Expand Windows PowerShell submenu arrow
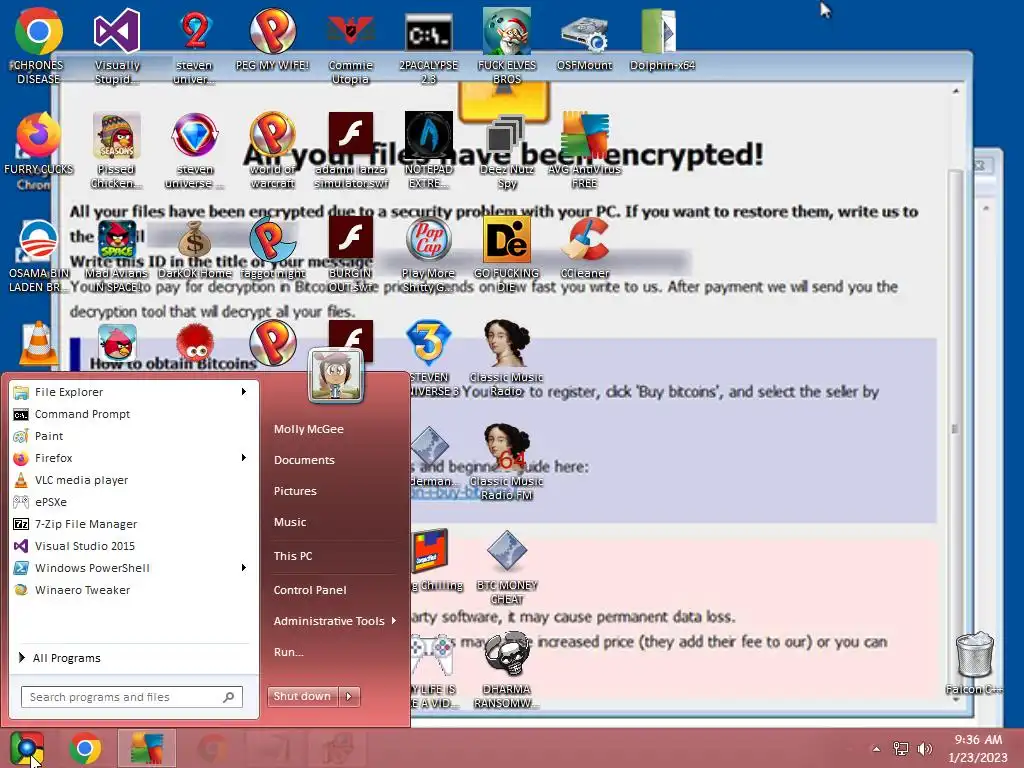The width and height of the screenshot is (1024, 768). 244,568
